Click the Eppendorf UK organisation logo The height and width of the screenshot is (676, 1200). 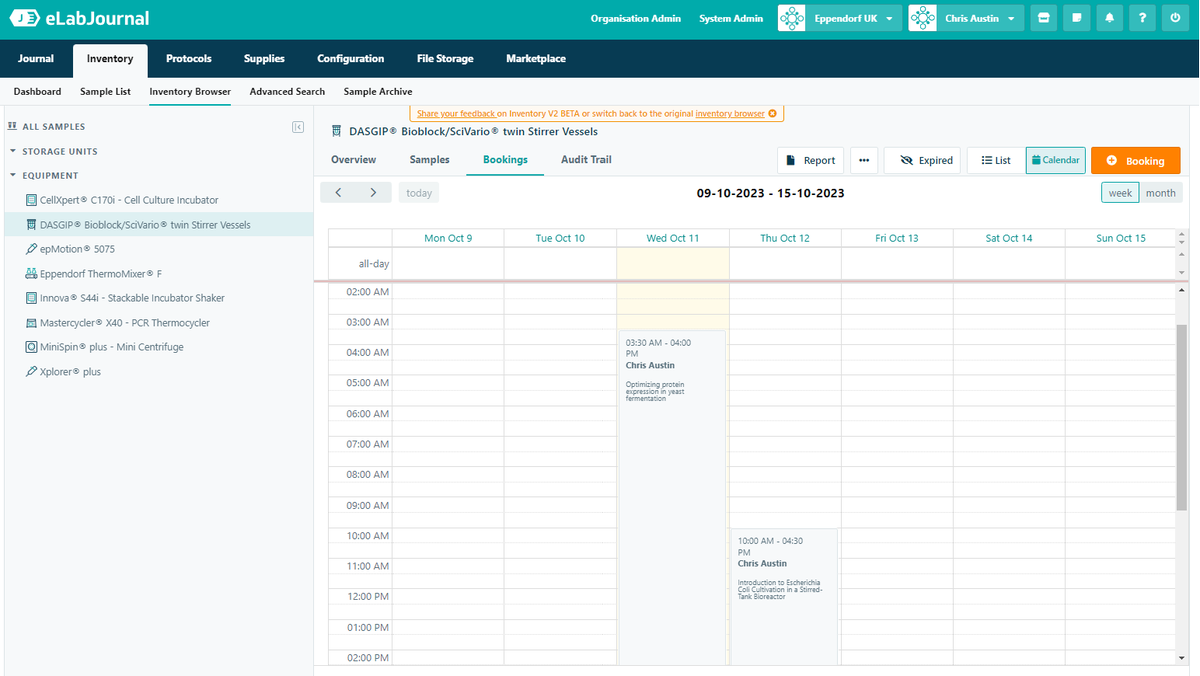click(x=792, y=18)
